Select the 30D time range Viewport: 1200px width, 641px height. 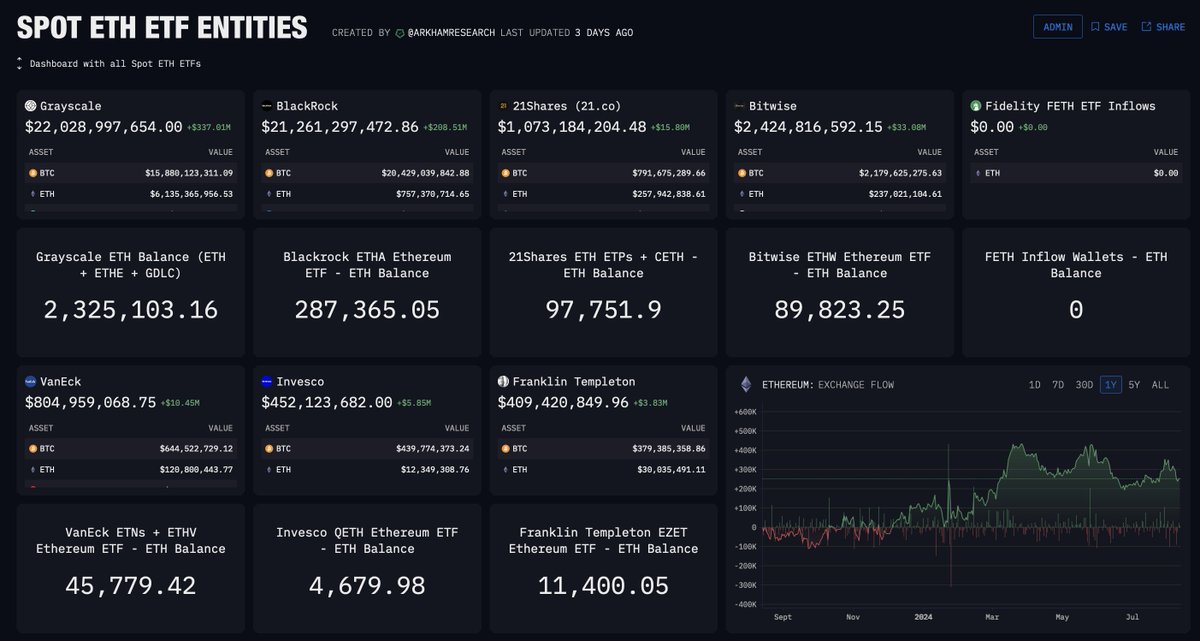click(x=1084, y=385)
